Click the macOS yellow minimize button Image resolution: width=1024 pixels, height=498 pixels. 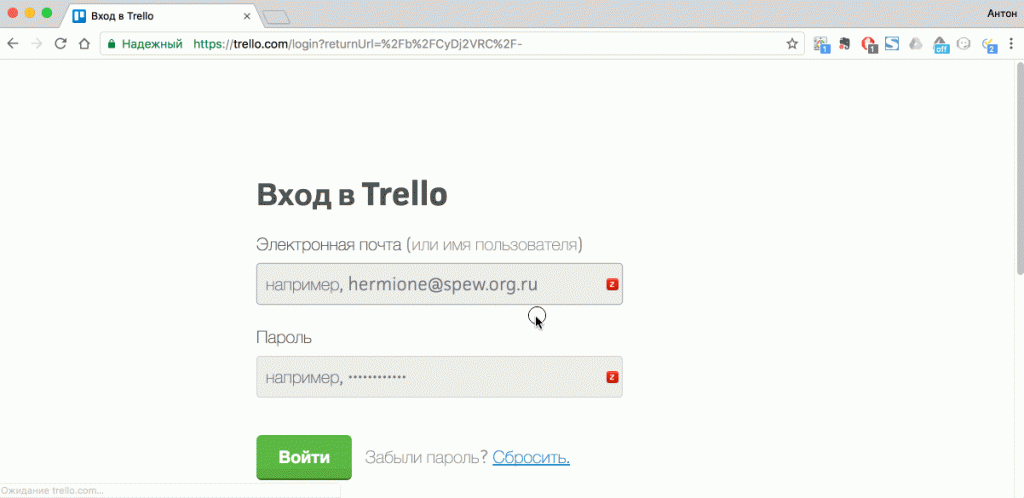click(x=30, y=13)
